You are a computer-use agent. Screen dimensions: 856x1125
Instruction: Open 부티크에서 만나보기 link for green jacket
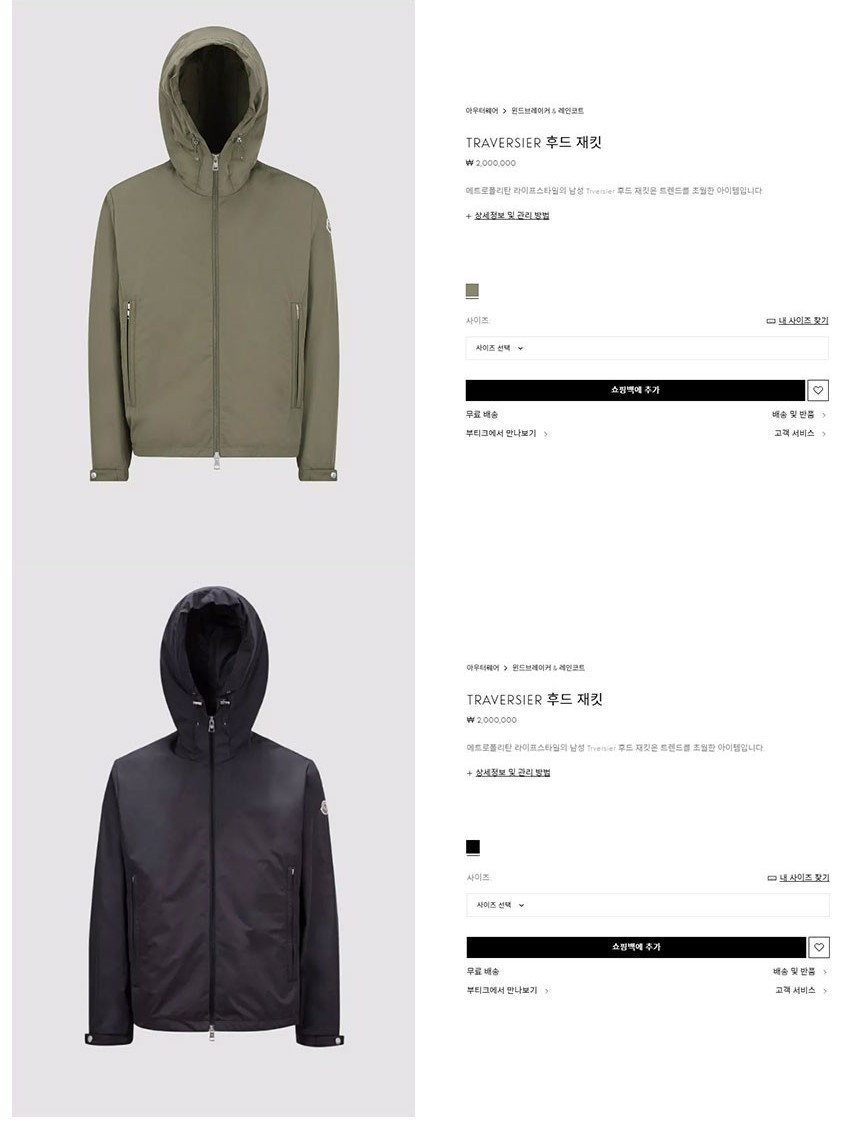(x=501, y=433)
